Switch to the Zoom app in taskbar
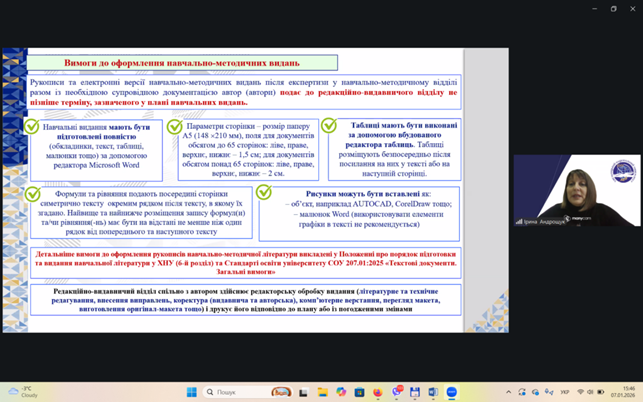Screen dimensions: 644x403 point(452,392)
